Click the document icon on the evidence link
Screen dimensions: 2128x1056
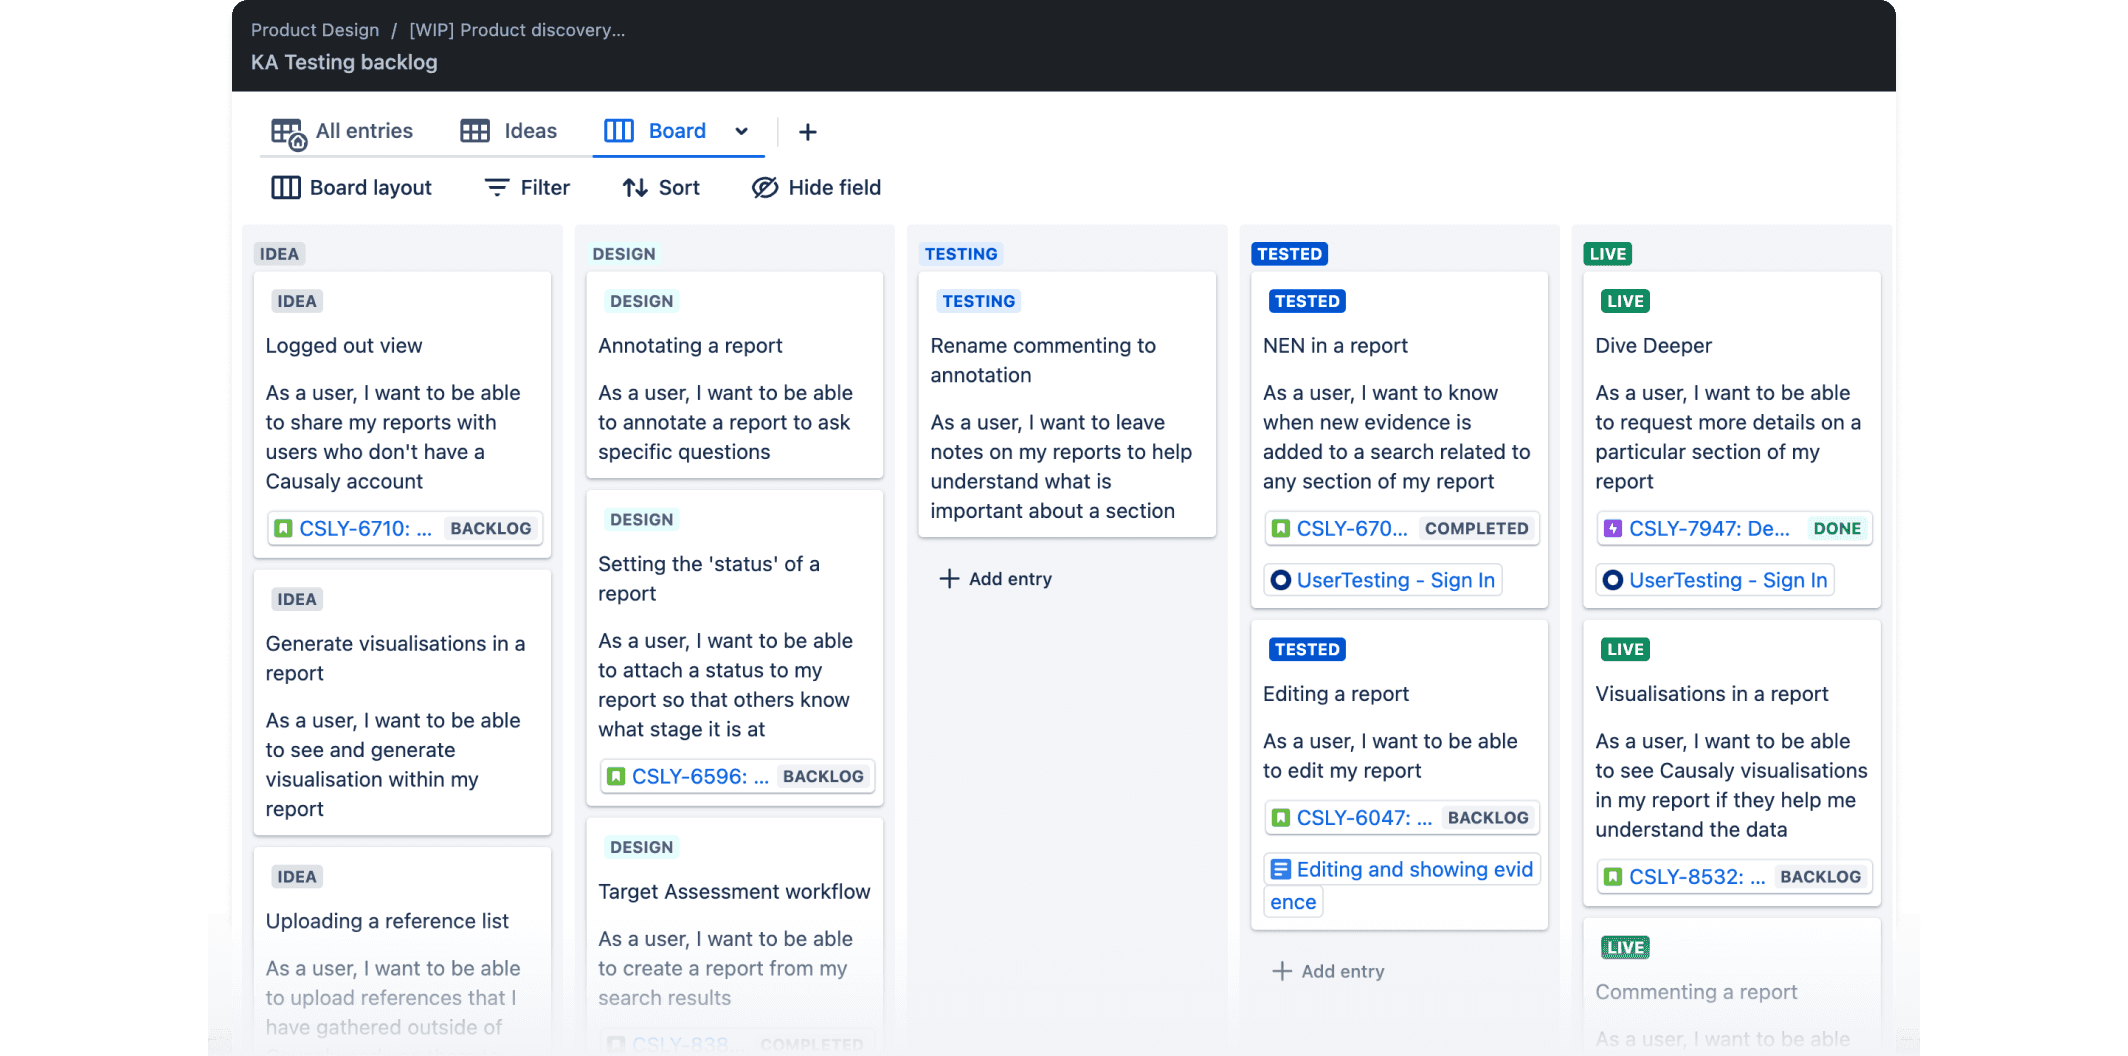(1279, 869)
